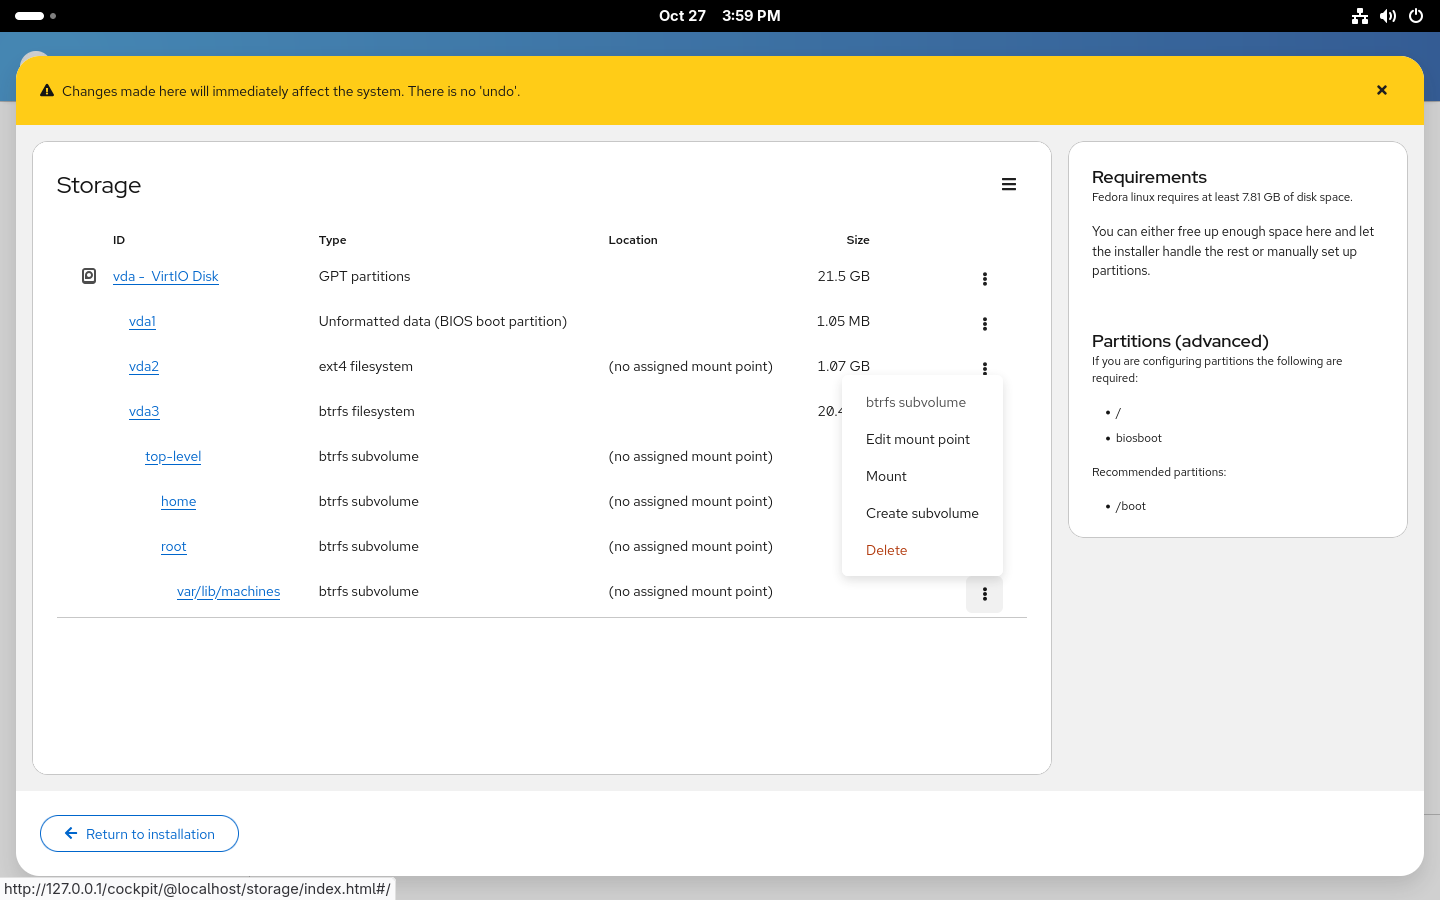
Task: Click the '/boot' recommended partition item
Action: (1131, 506)
